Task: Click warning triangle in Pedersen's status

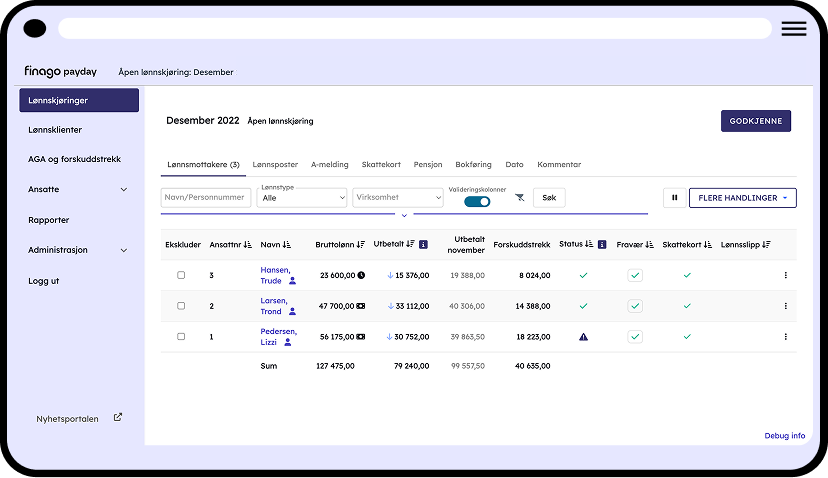Action: (x=584, y=337)
